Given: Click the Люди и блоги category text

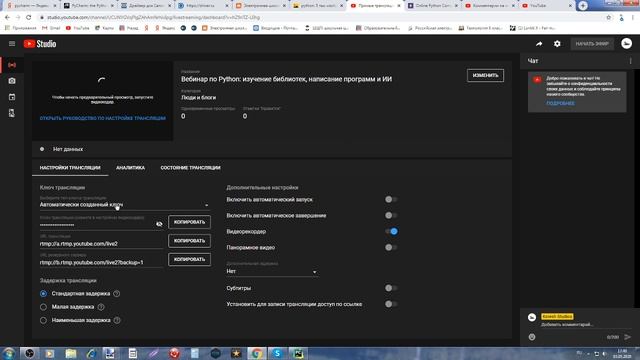Looking at the screenshot, I should [x=198, y=98].
